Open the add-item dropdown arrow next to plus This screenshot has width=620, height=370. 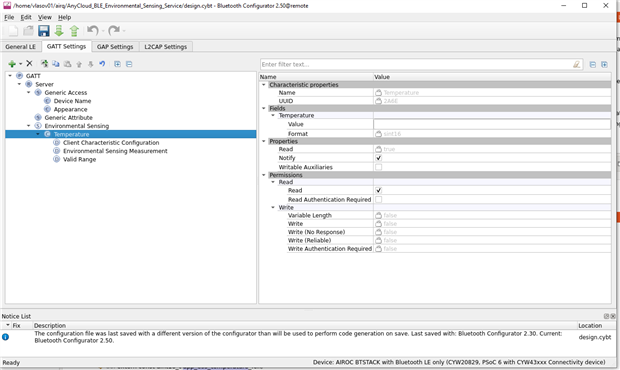pyautogui.click(x=21, y=64)
